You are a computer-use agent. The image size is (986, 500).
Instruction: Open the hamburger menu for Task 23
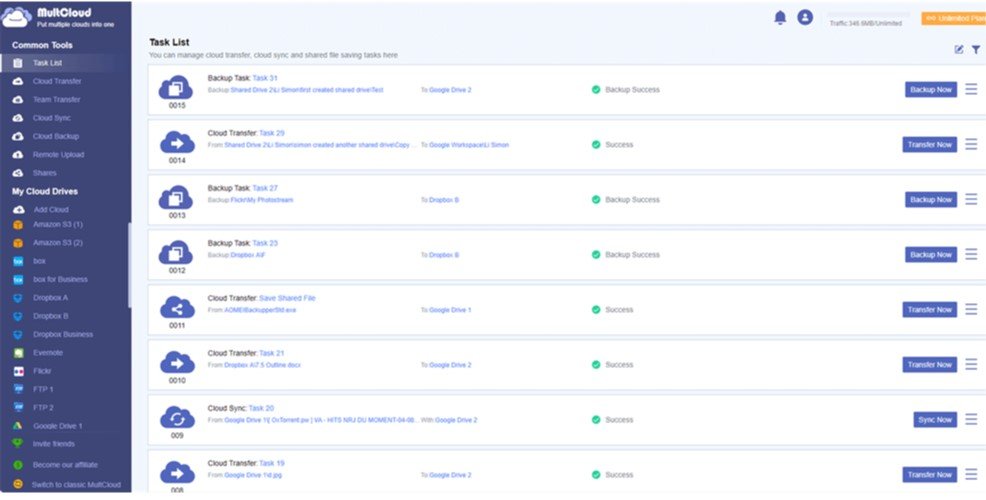(971, 255)
